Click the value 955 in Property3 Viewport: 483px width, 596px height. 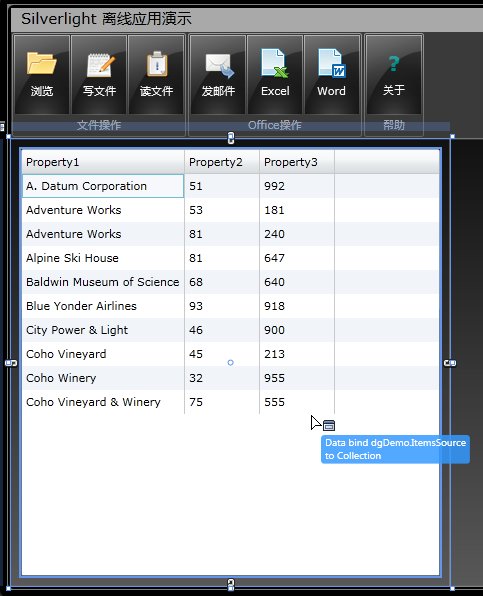(x=274, y=378)
